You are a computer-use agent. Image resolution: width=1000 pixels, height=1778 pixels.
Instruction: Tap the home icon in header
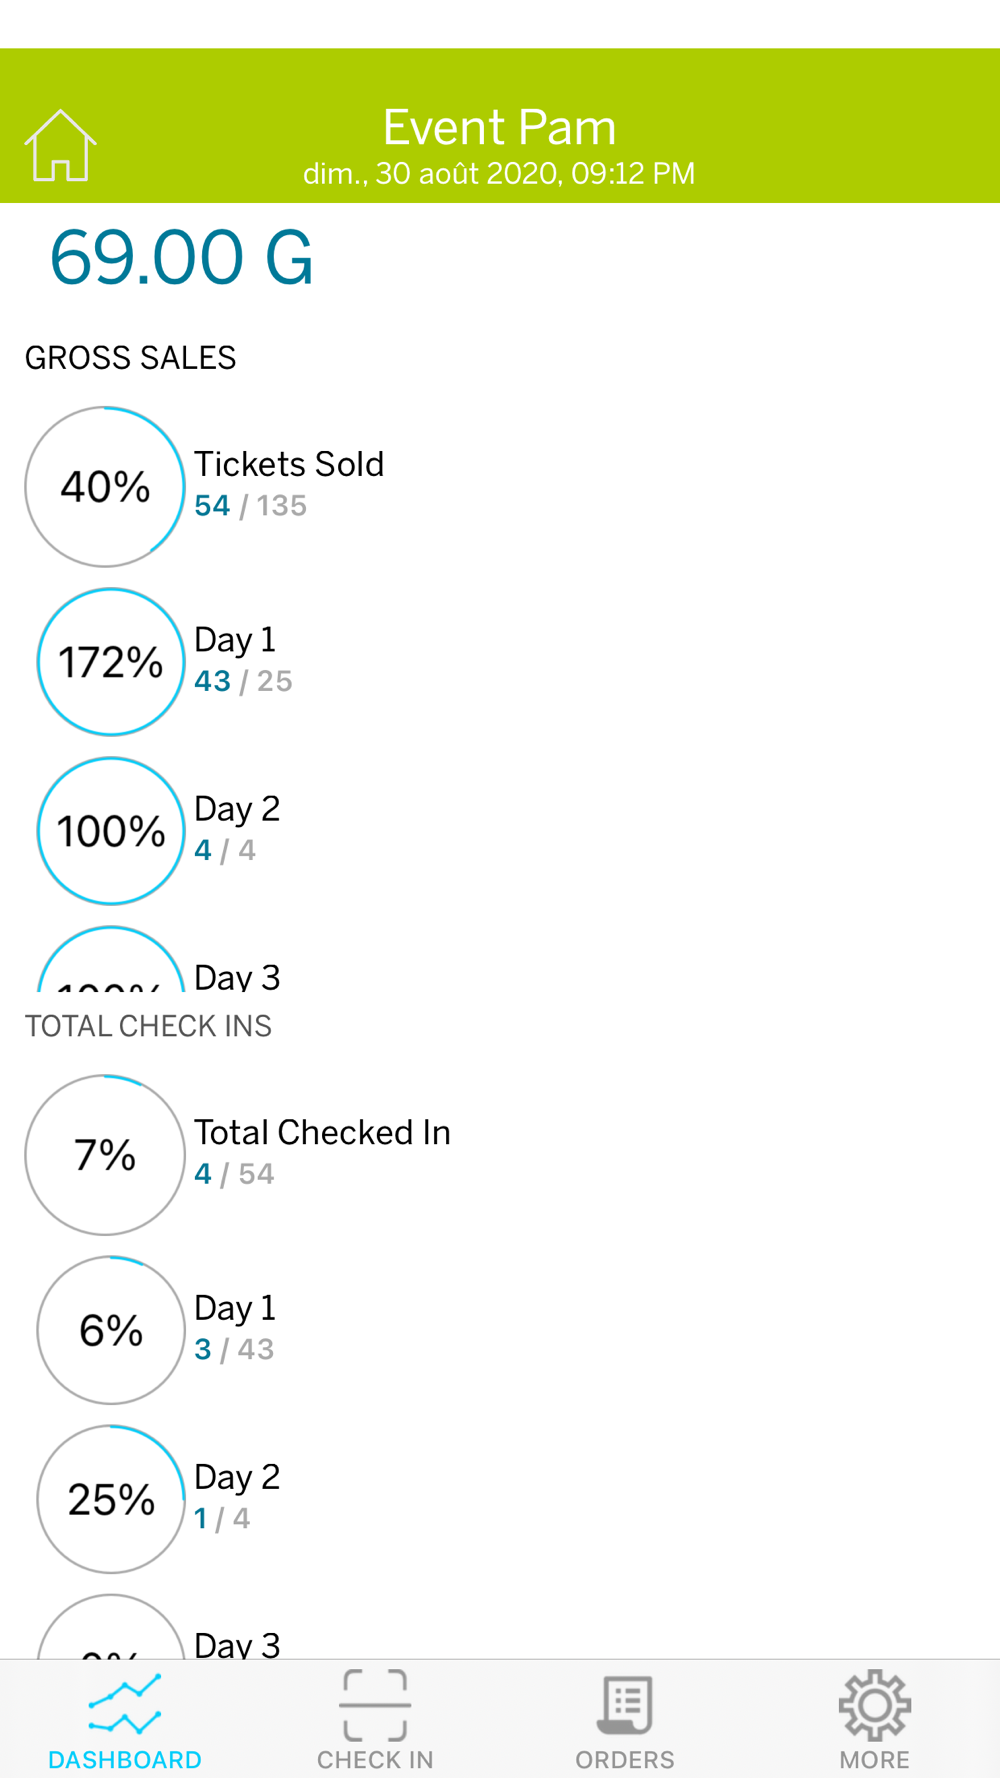(60, 146)
